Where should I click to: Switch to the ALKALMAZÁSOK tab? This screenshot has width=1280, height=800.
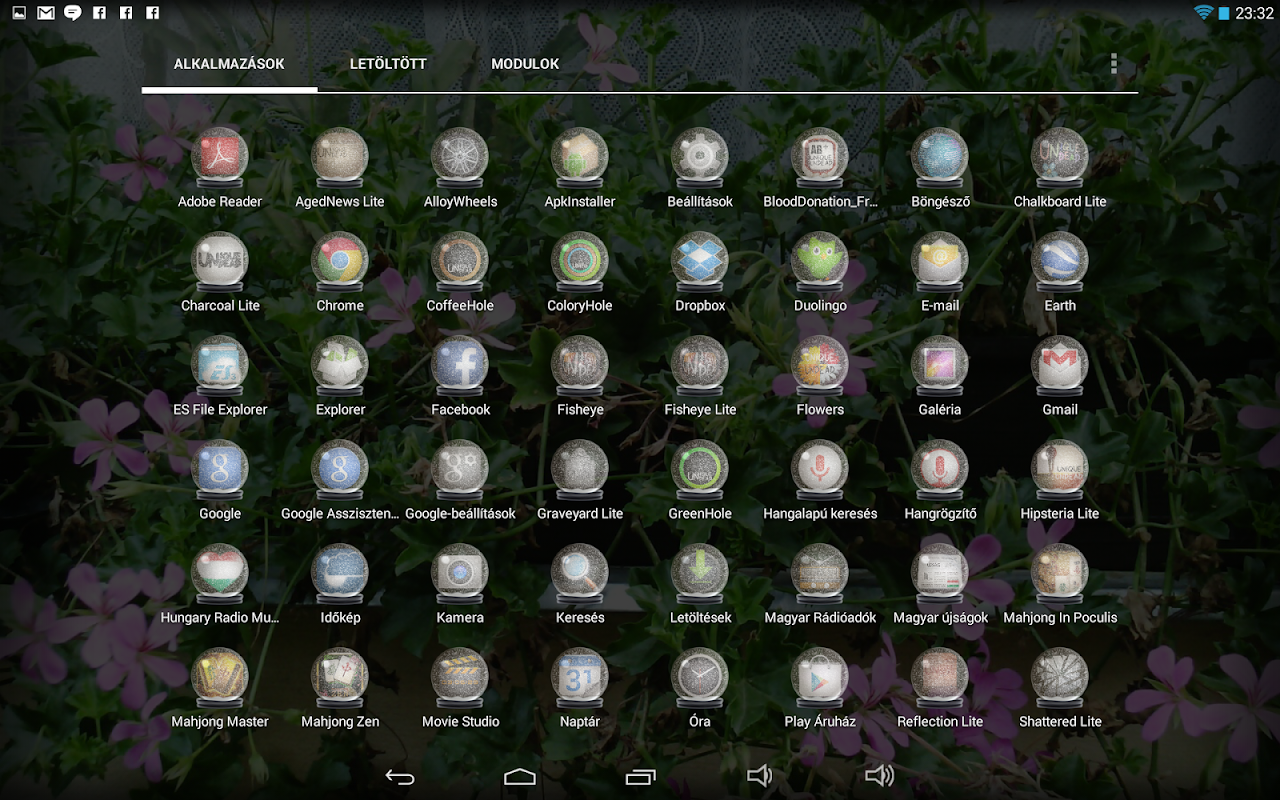[x=229, y=64]
